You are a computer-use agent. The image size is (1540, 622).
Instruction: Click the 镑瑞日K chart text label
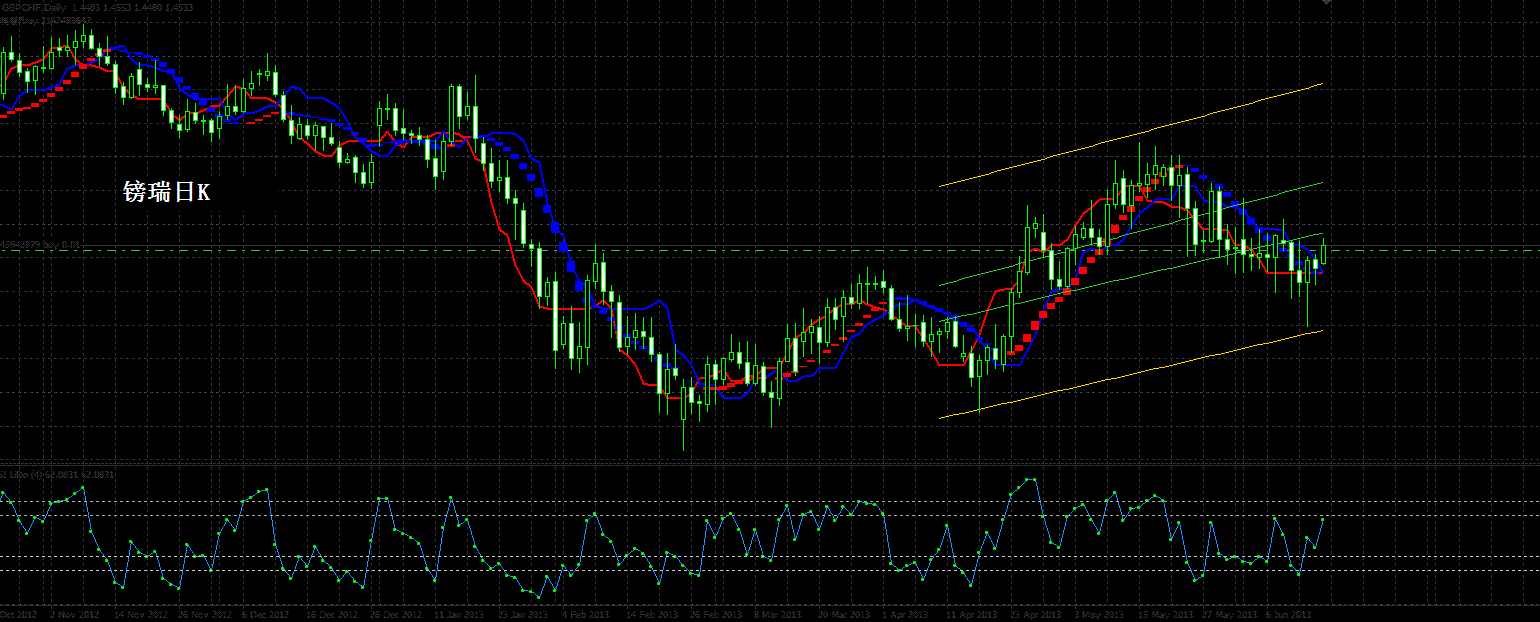pos(167,192)
